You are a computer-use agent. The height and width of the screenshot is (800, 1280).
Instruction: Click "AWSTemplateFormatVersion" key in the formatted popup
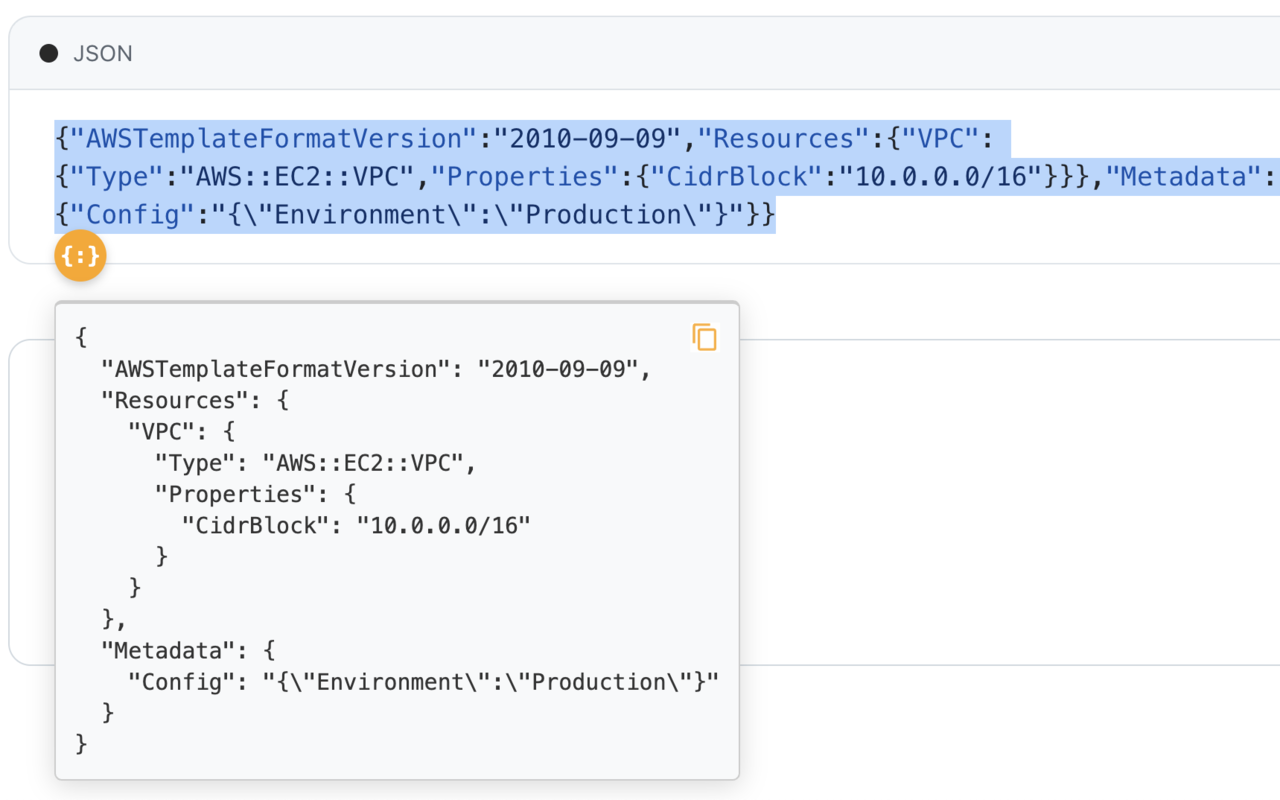pos(276,369)
